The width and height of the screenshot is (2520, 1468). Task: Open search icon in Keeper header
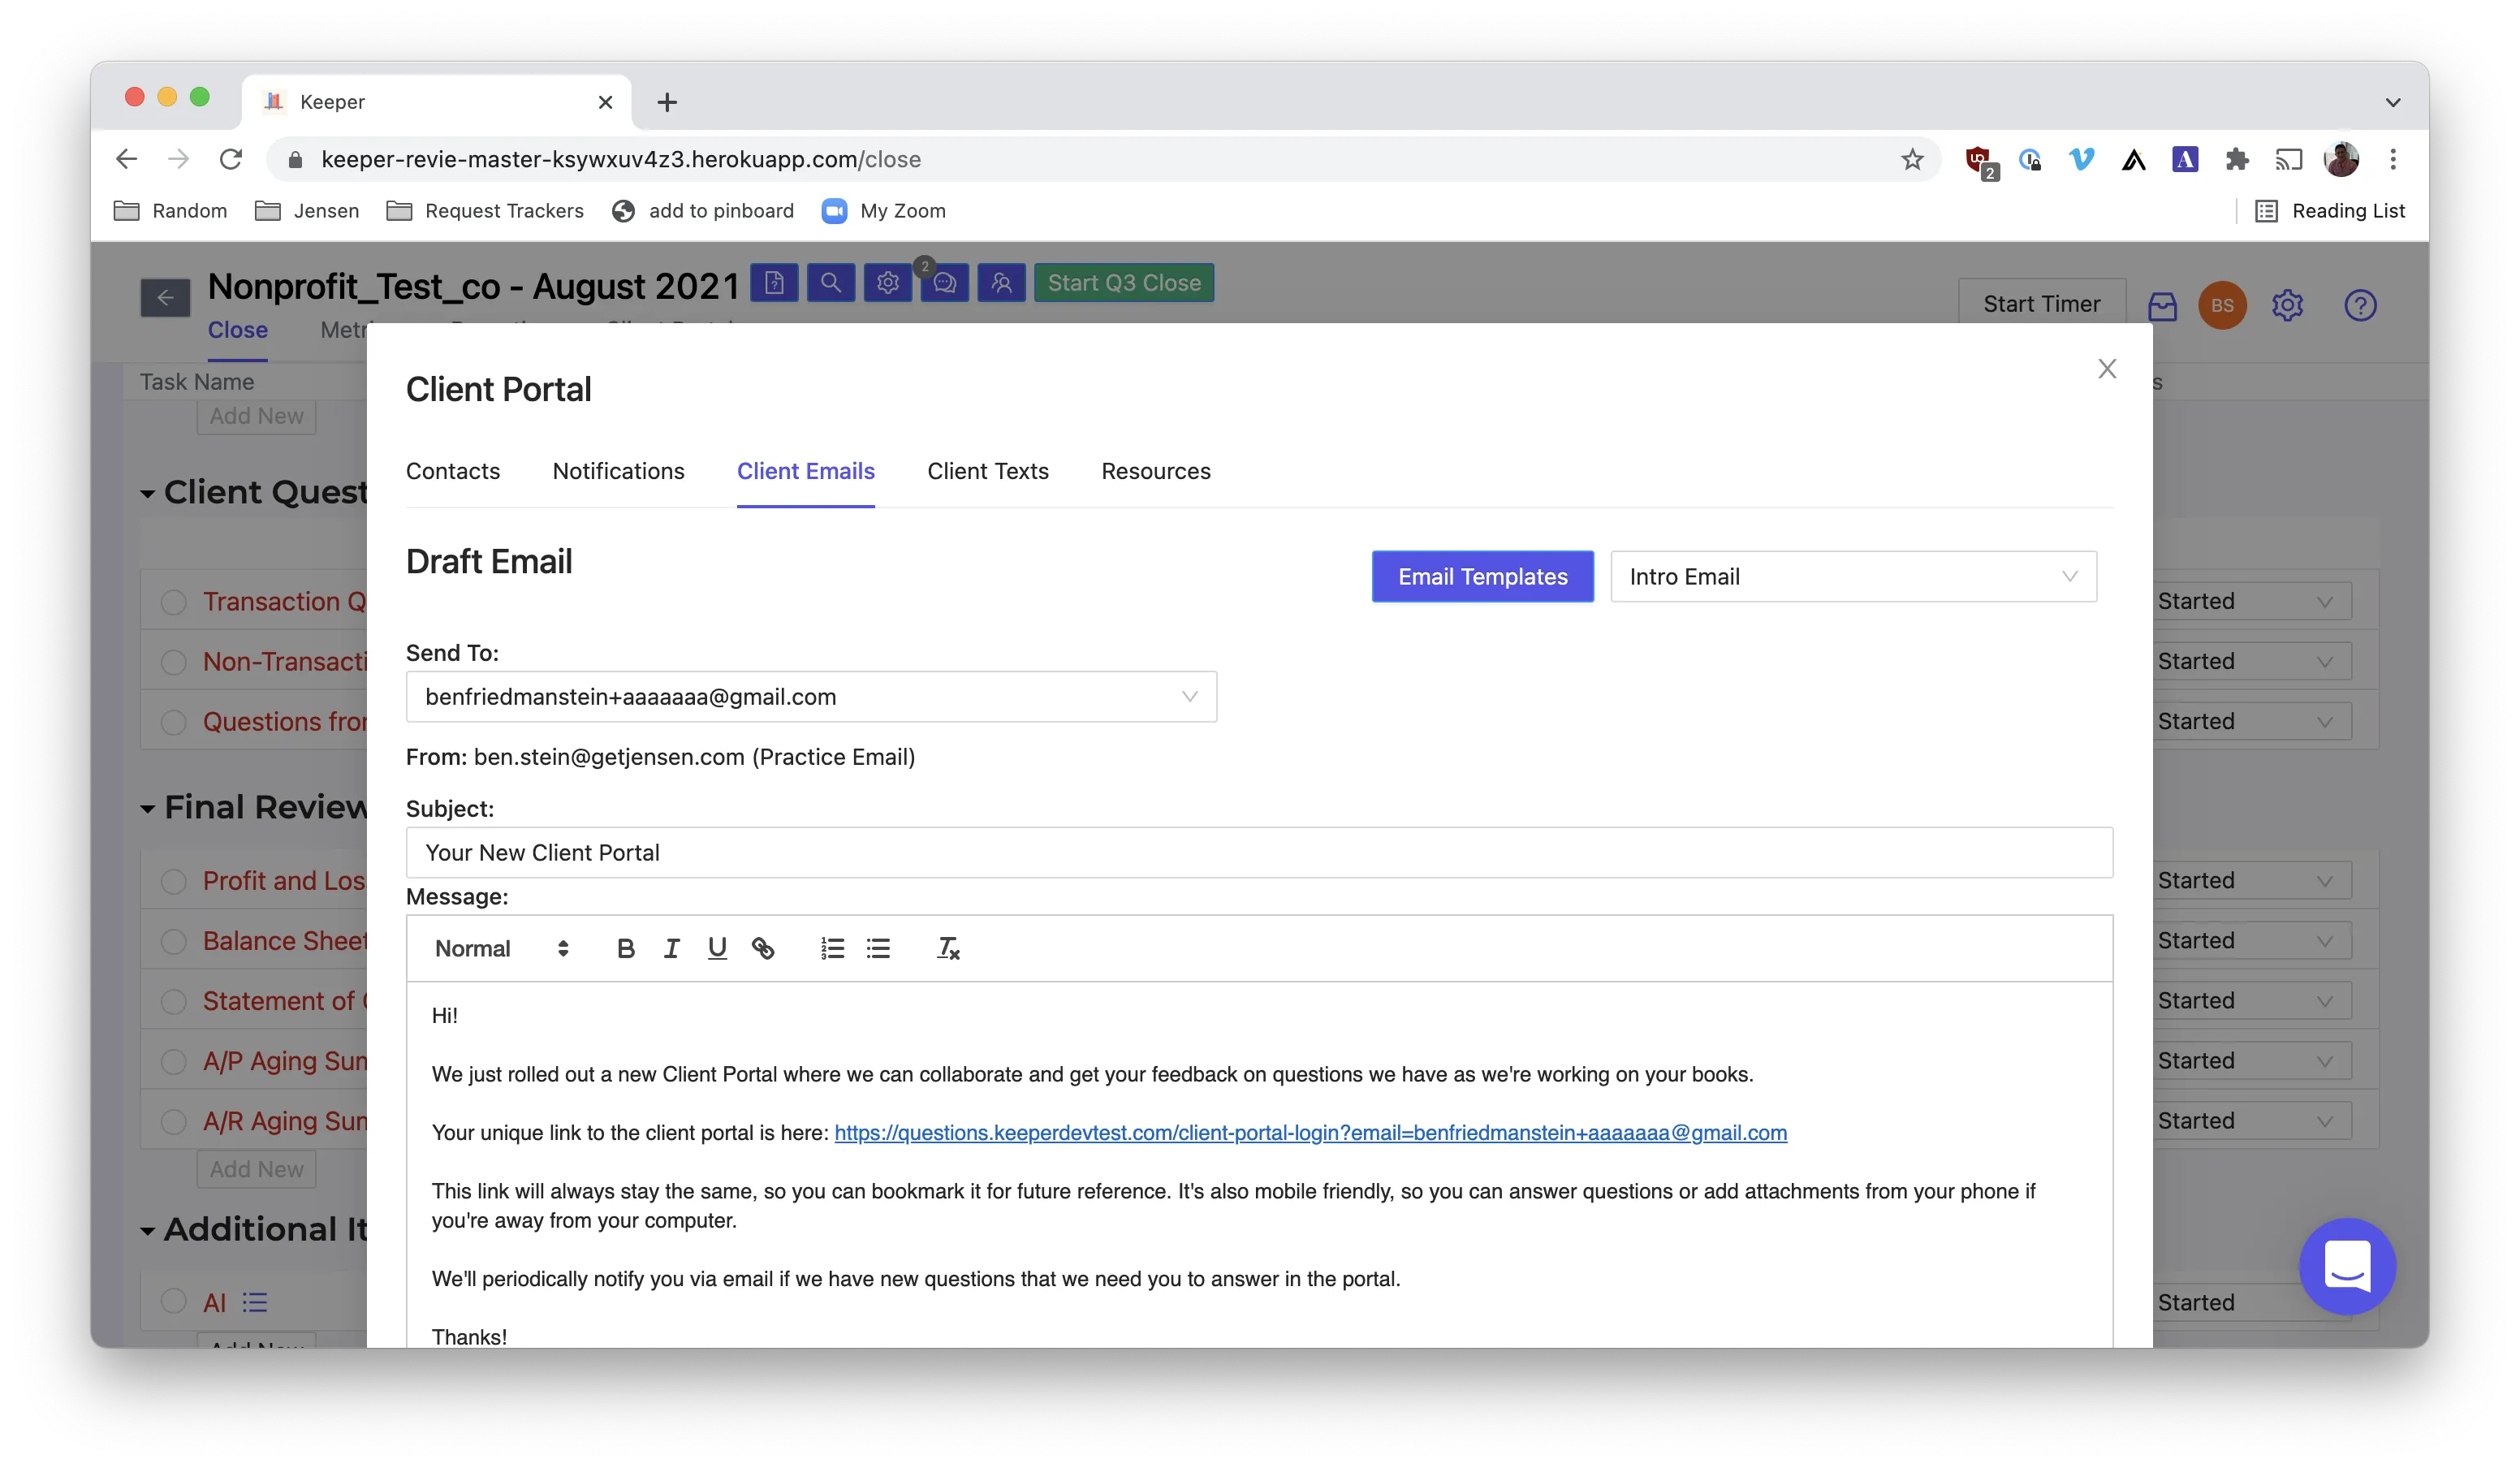[x=831, y=283]
